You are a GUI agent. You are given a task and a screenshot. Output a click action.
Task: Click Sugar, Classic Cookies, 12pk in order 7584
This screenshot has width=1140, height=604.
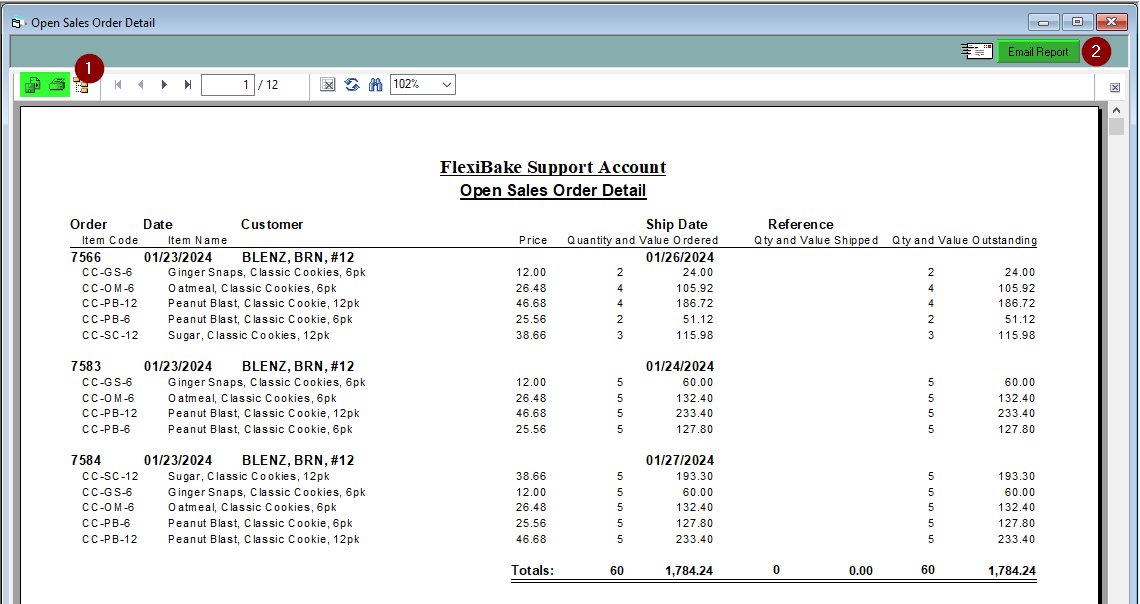249,477
